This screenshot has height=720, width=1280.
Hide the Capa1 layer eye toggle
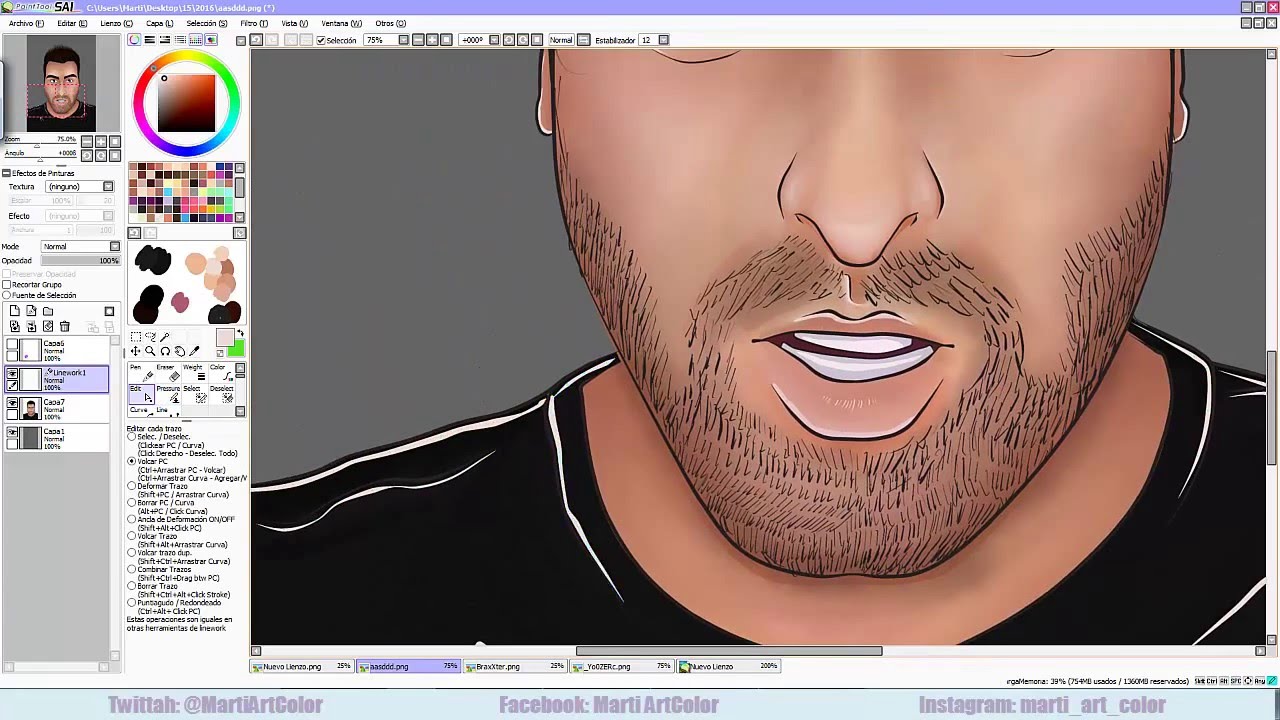pyautogui.click(x=12, y=432)
